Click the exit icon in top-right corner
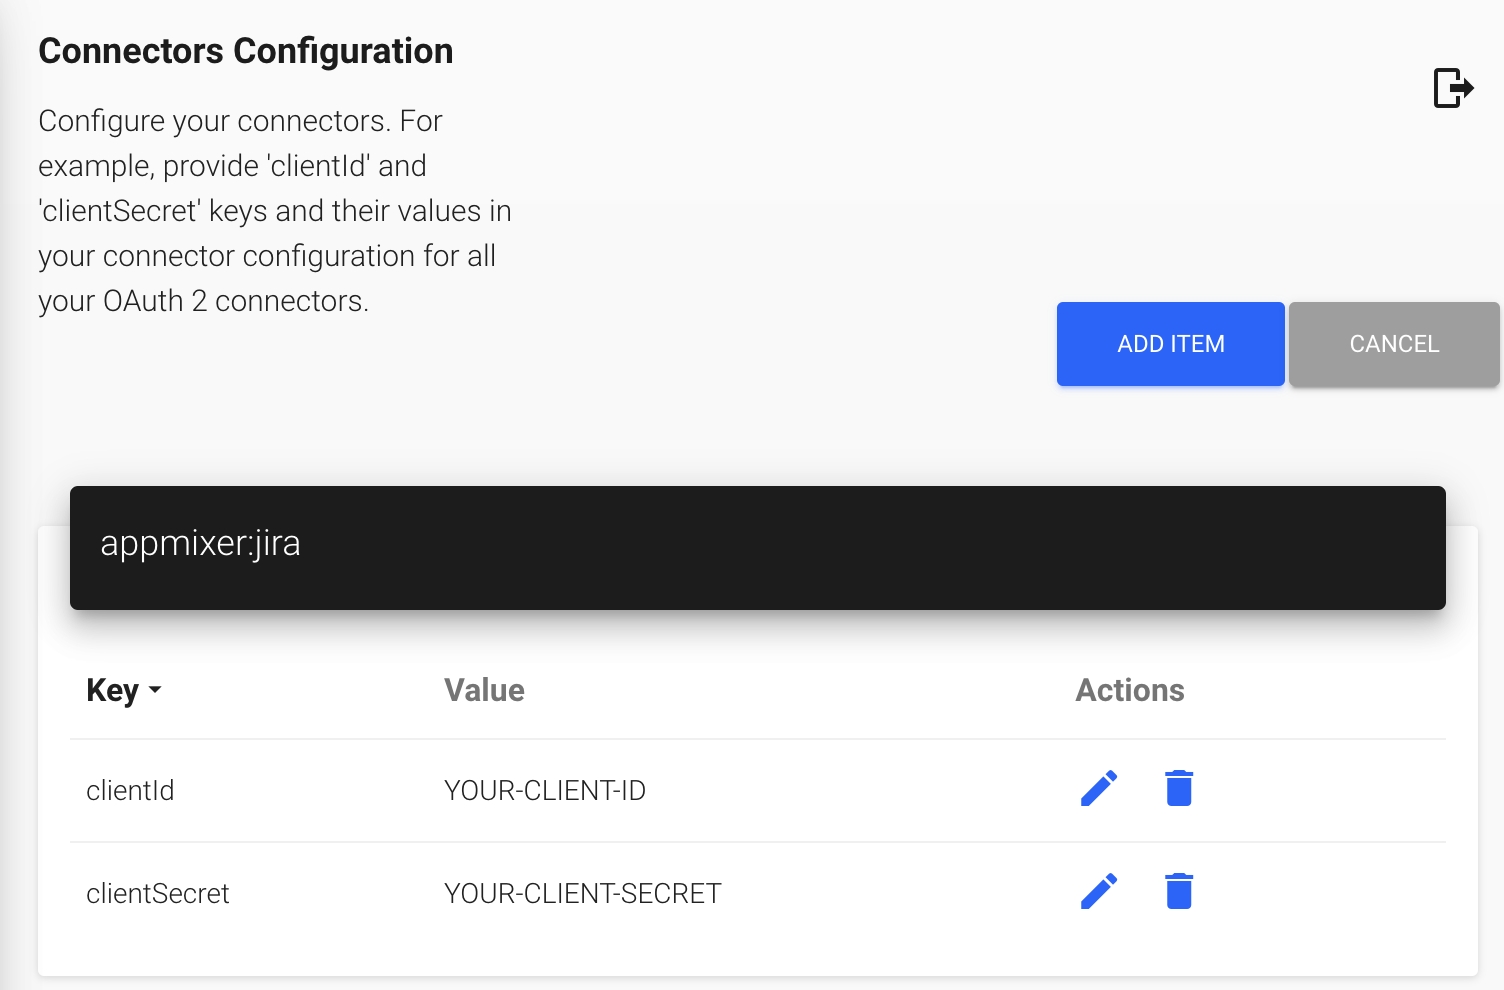Viewport: 1504px width, 990px height. click(1453, 88)
